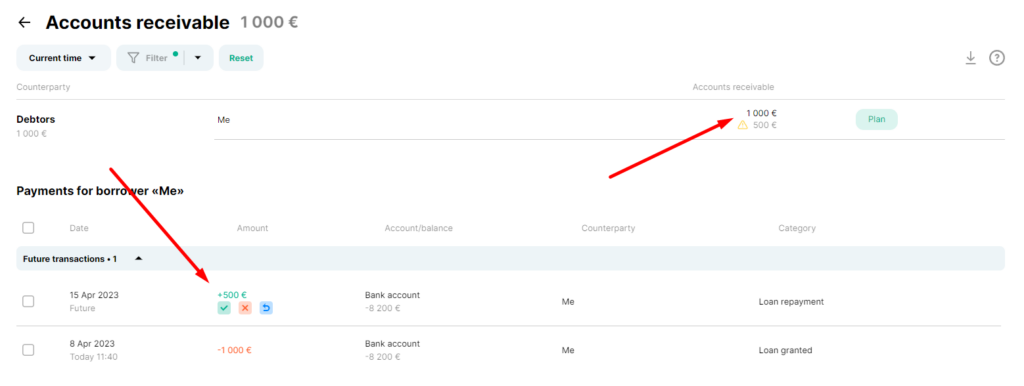The image size is (1024, 386).
Task: Click the blue undo arrow icon
Action: click(266, 308)
